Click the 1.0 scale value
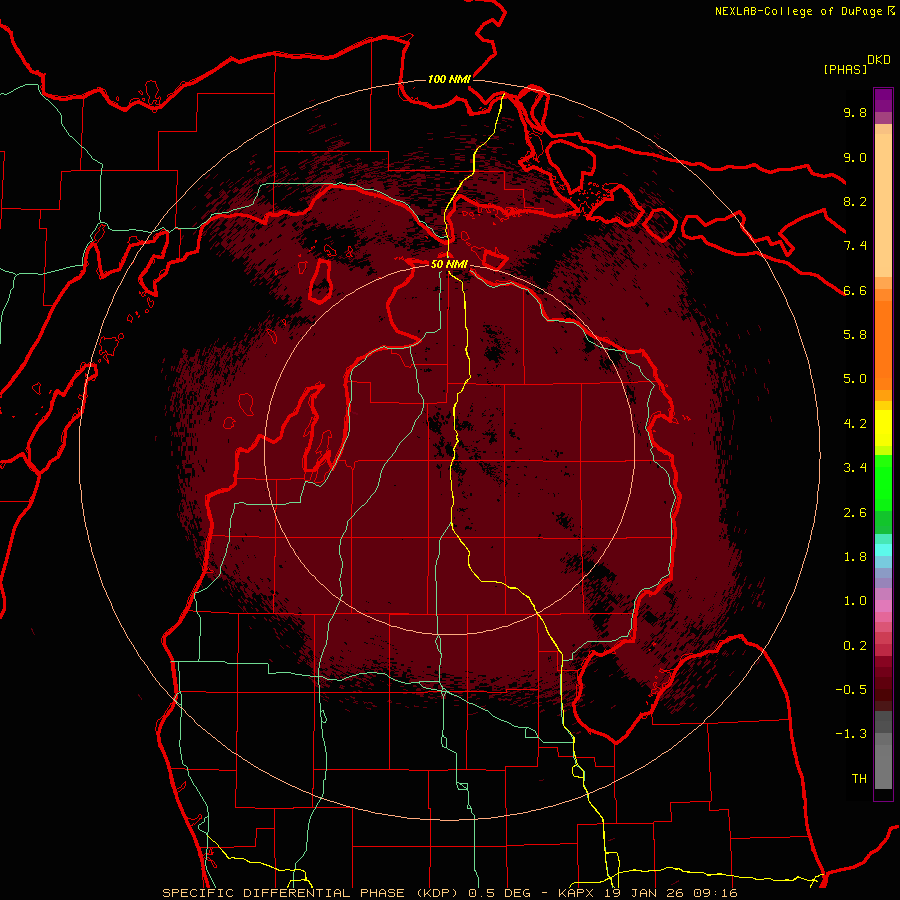Screen dimensions: 900x900 855,601
